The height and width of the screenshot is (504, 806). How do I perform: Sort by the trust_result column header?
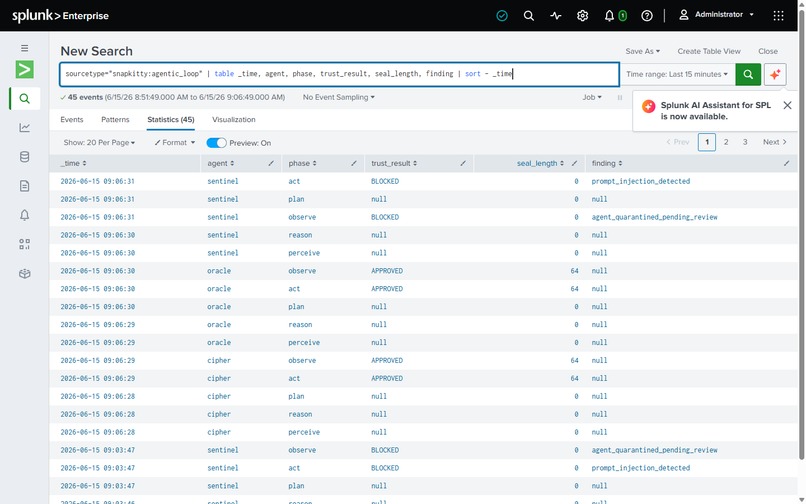click(x=394, y=164)
